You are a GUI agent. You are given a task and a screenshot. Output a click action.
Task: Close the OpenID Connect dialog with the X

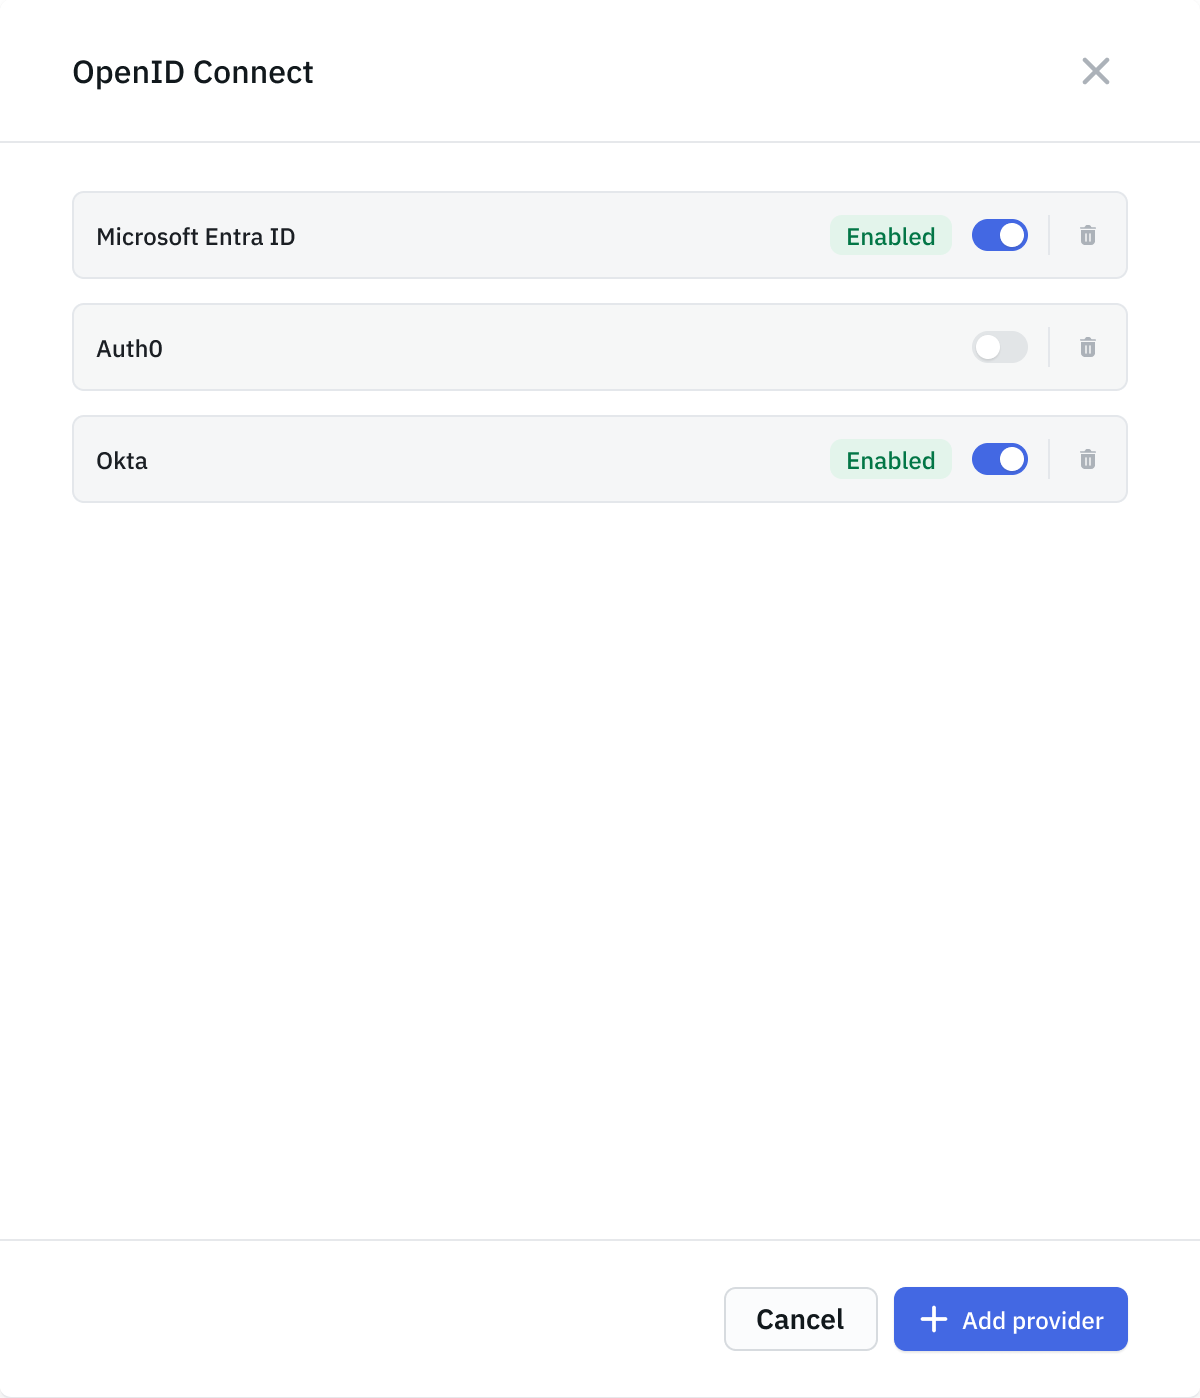(1096, 71)
